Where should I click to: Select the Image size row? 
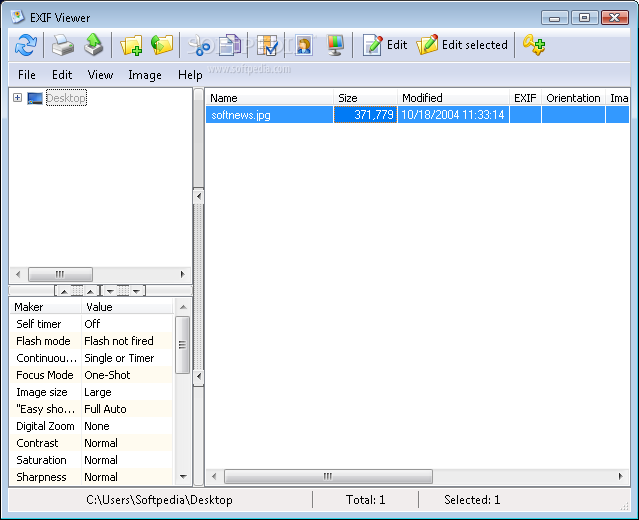[x=92, y=392]
